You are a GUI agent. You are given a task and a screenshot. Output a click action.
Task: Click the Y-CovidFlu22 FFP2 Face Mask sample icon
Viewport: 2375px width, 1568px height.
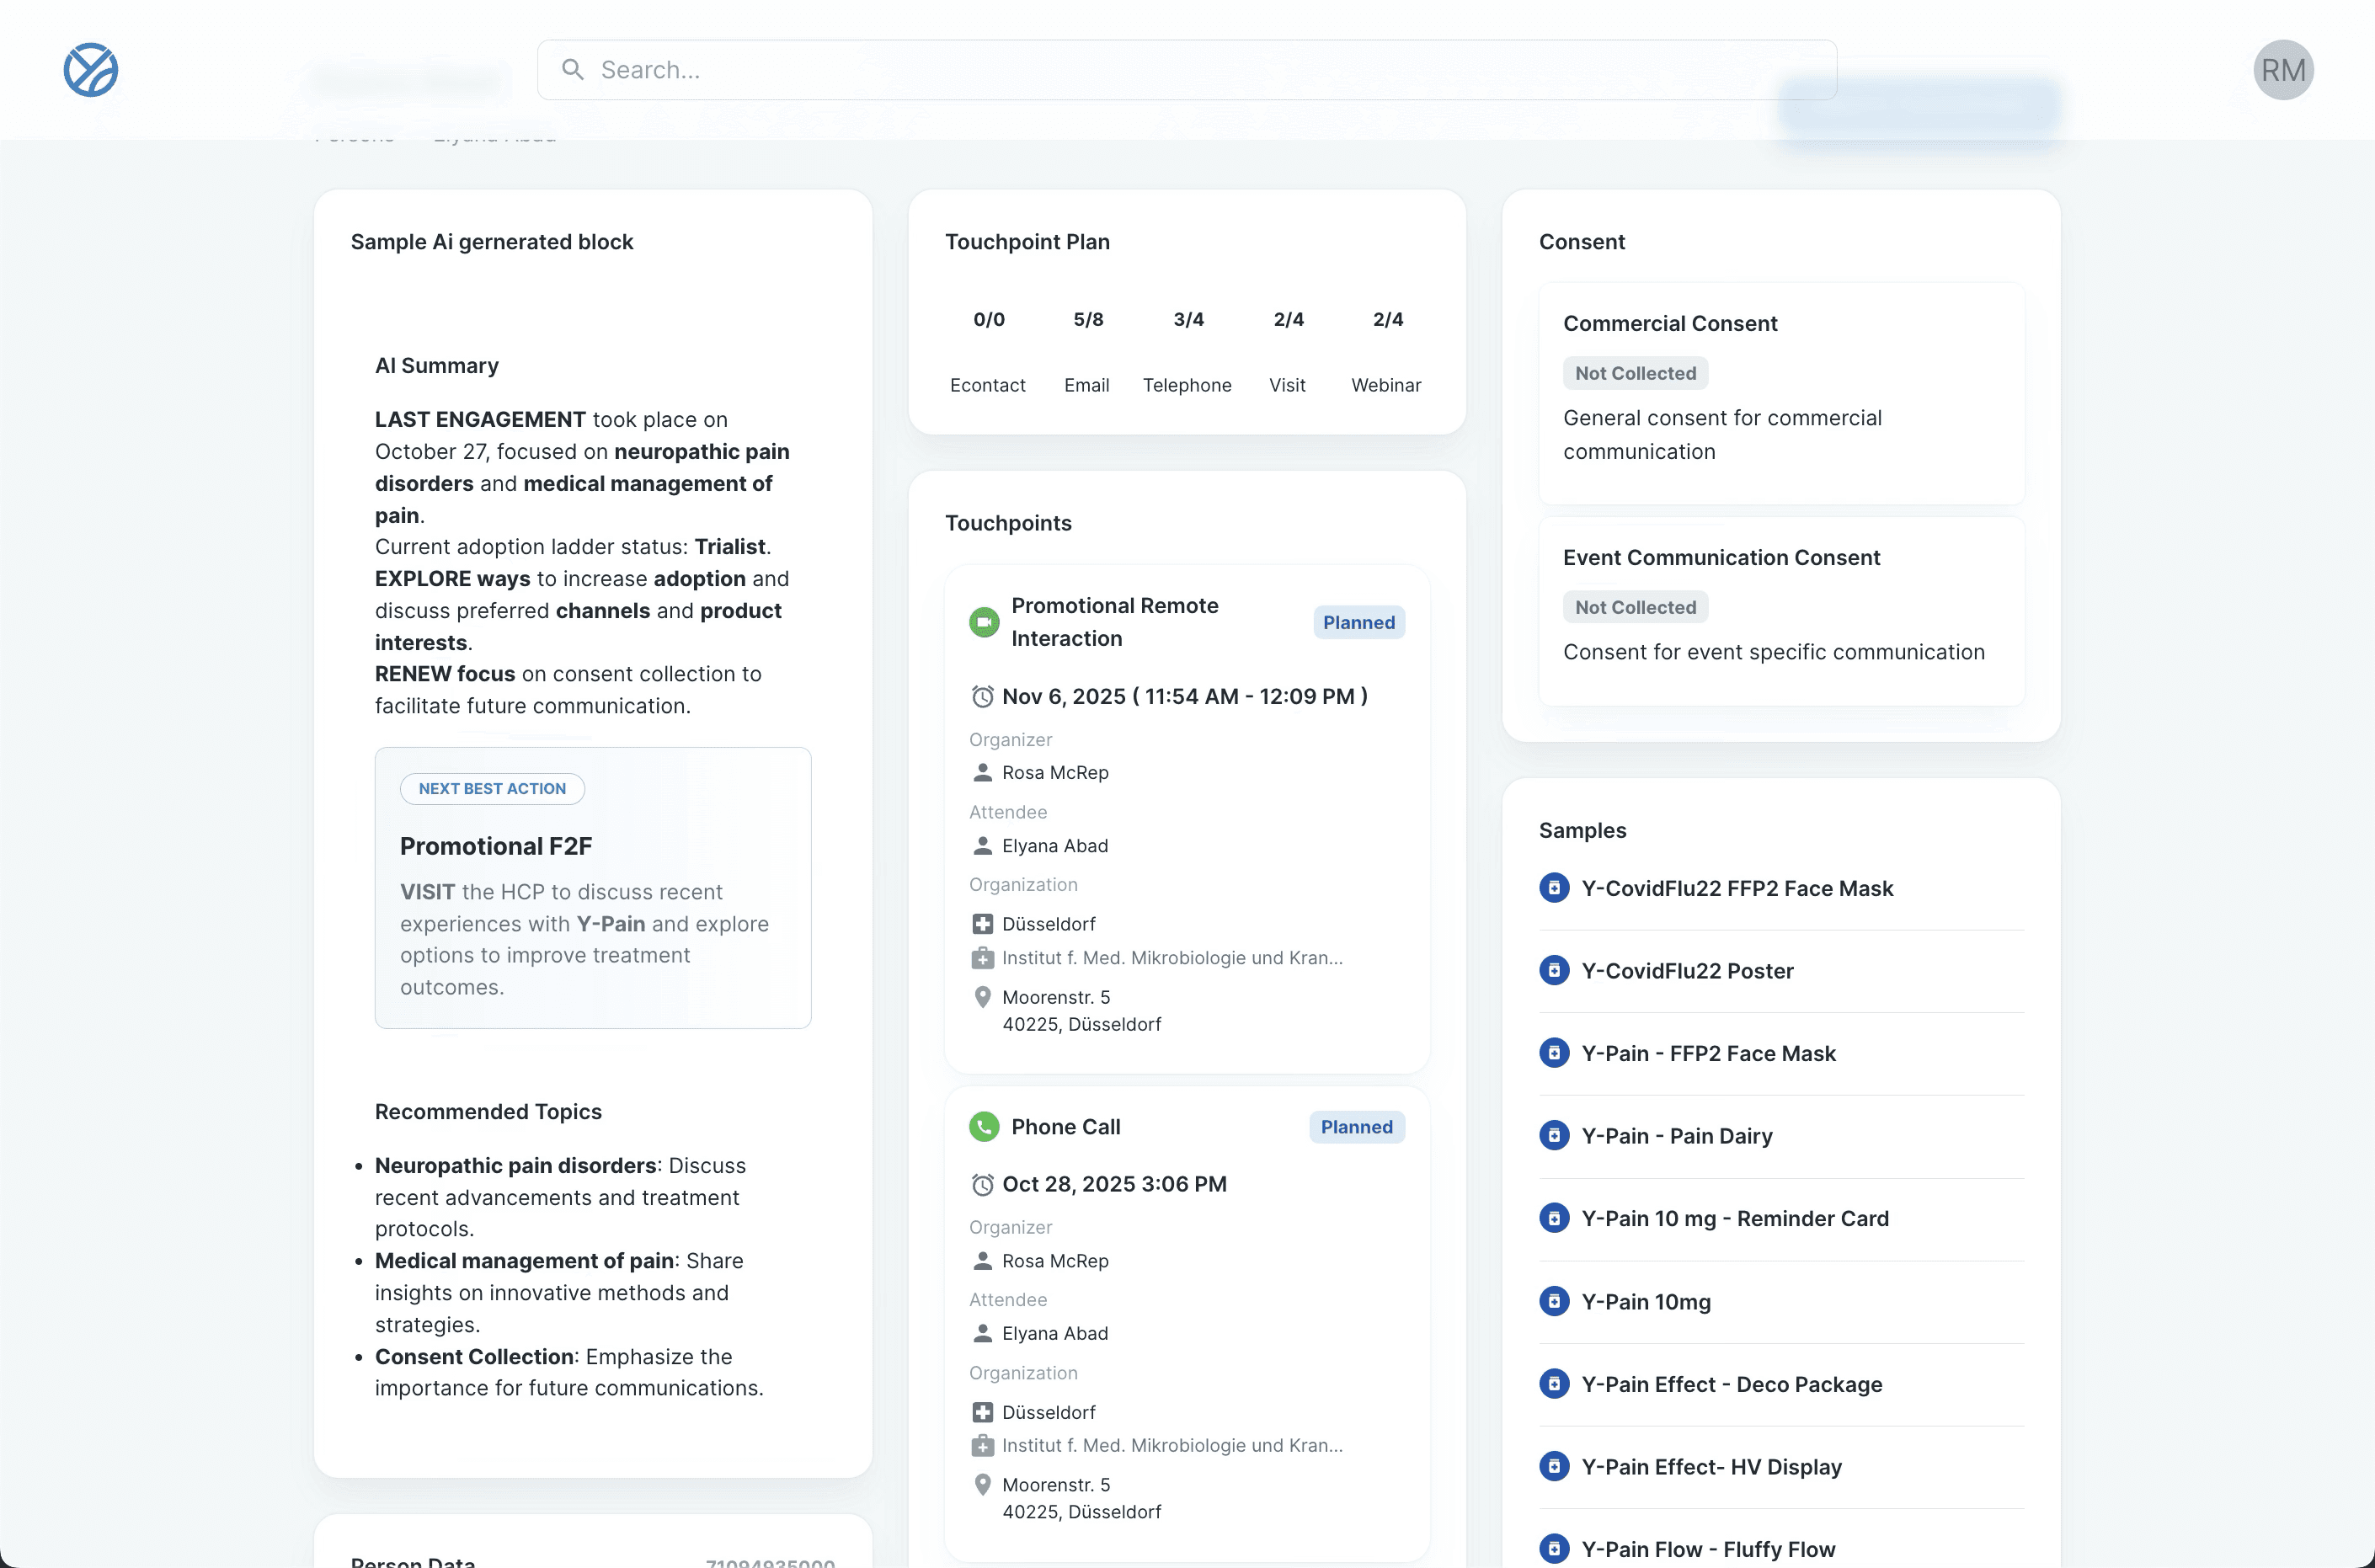(x=1553, y=888)
